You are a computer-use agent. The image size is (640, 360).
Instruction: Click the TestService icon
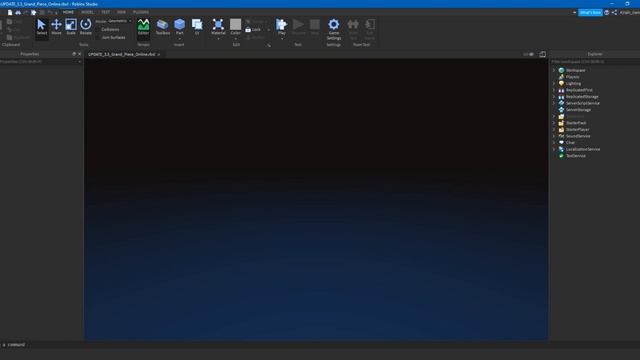(x=561, y=156)
